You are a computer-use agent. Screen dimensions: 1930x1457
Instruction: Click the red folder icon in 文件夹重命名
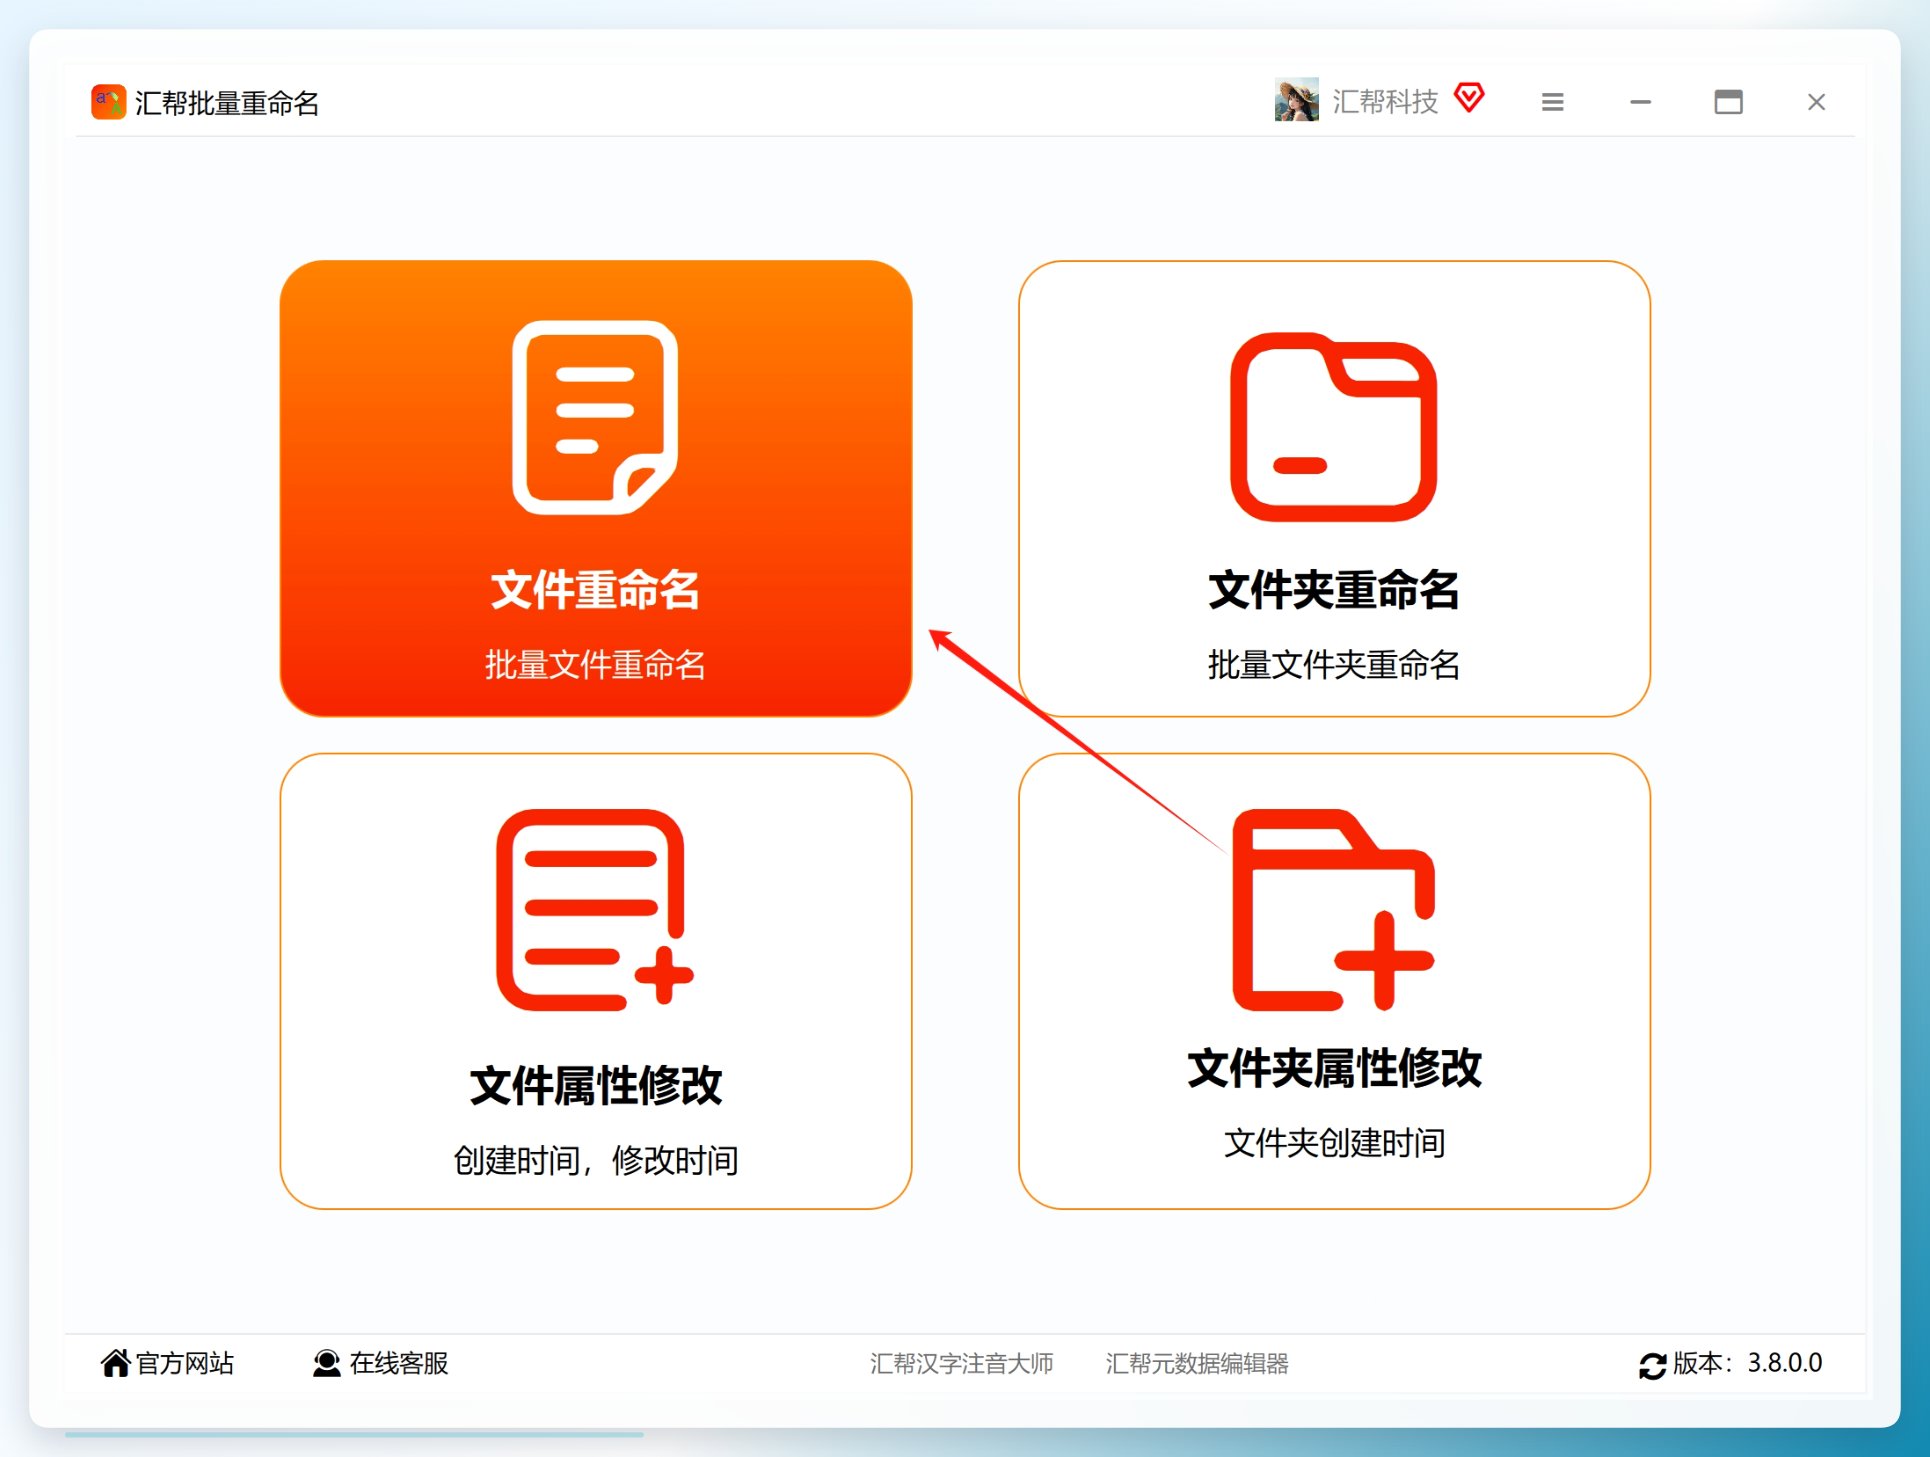click(x=1333, y=427)
